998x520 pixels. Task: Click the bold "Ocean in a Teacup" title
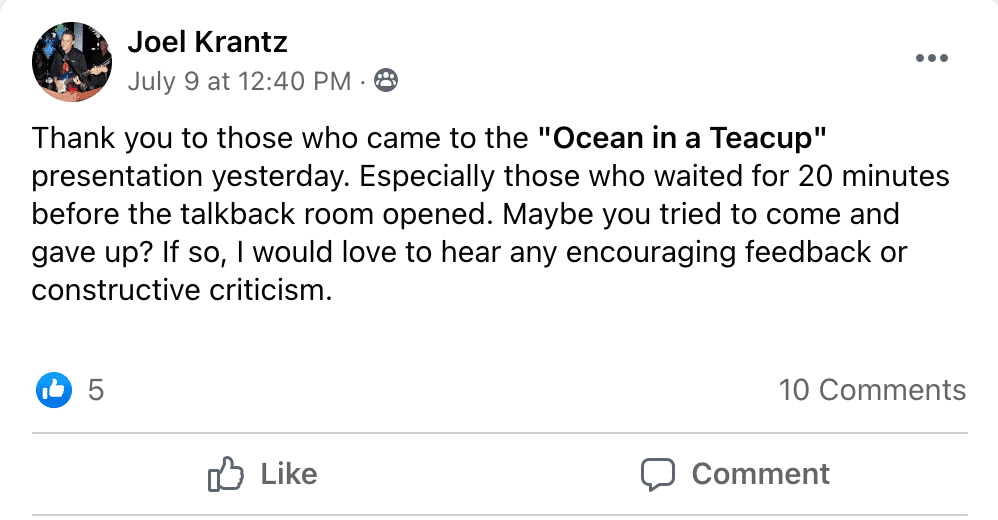[x=681, y=136]
